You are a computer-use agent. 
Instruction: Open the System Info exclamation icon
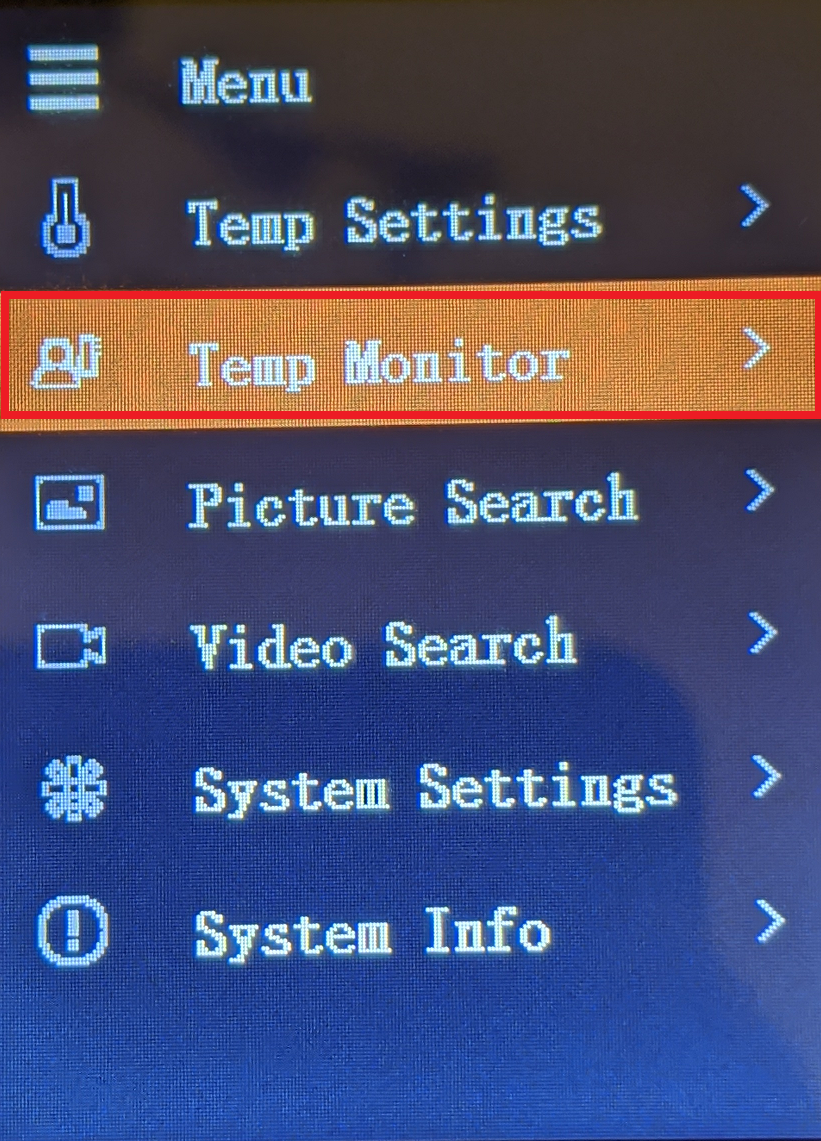73,931
